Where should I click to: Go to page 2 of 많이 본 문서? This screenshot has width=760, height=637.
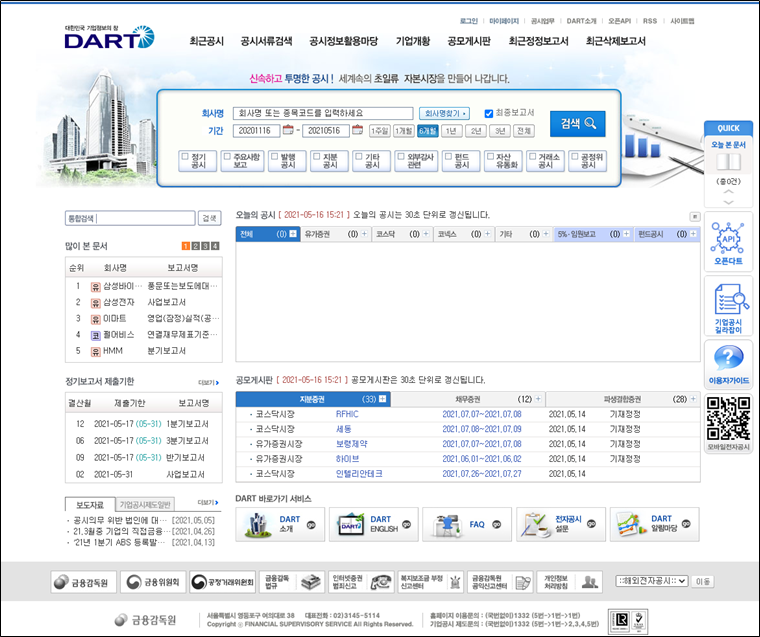pos(196,246)
